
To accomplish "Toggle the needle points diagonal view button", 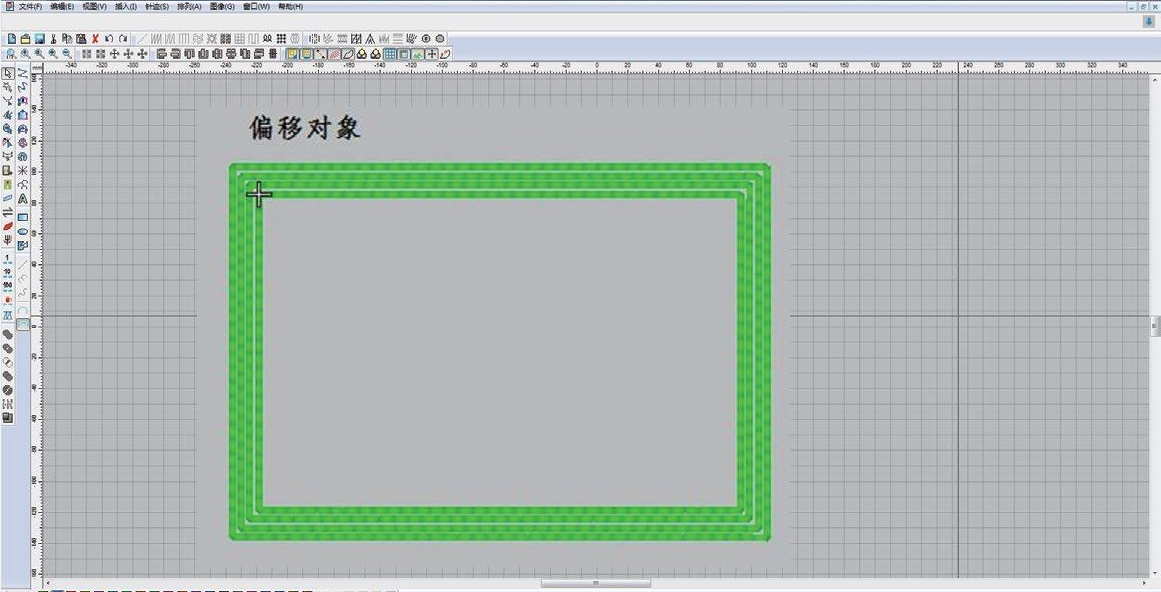I will coord(320,54).
